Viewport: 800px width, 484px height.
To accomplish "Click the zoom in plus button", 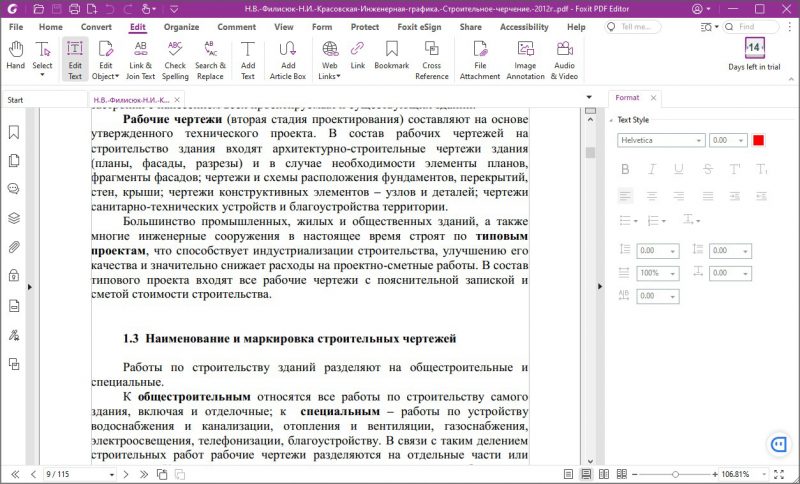I will tap(715, 474).
